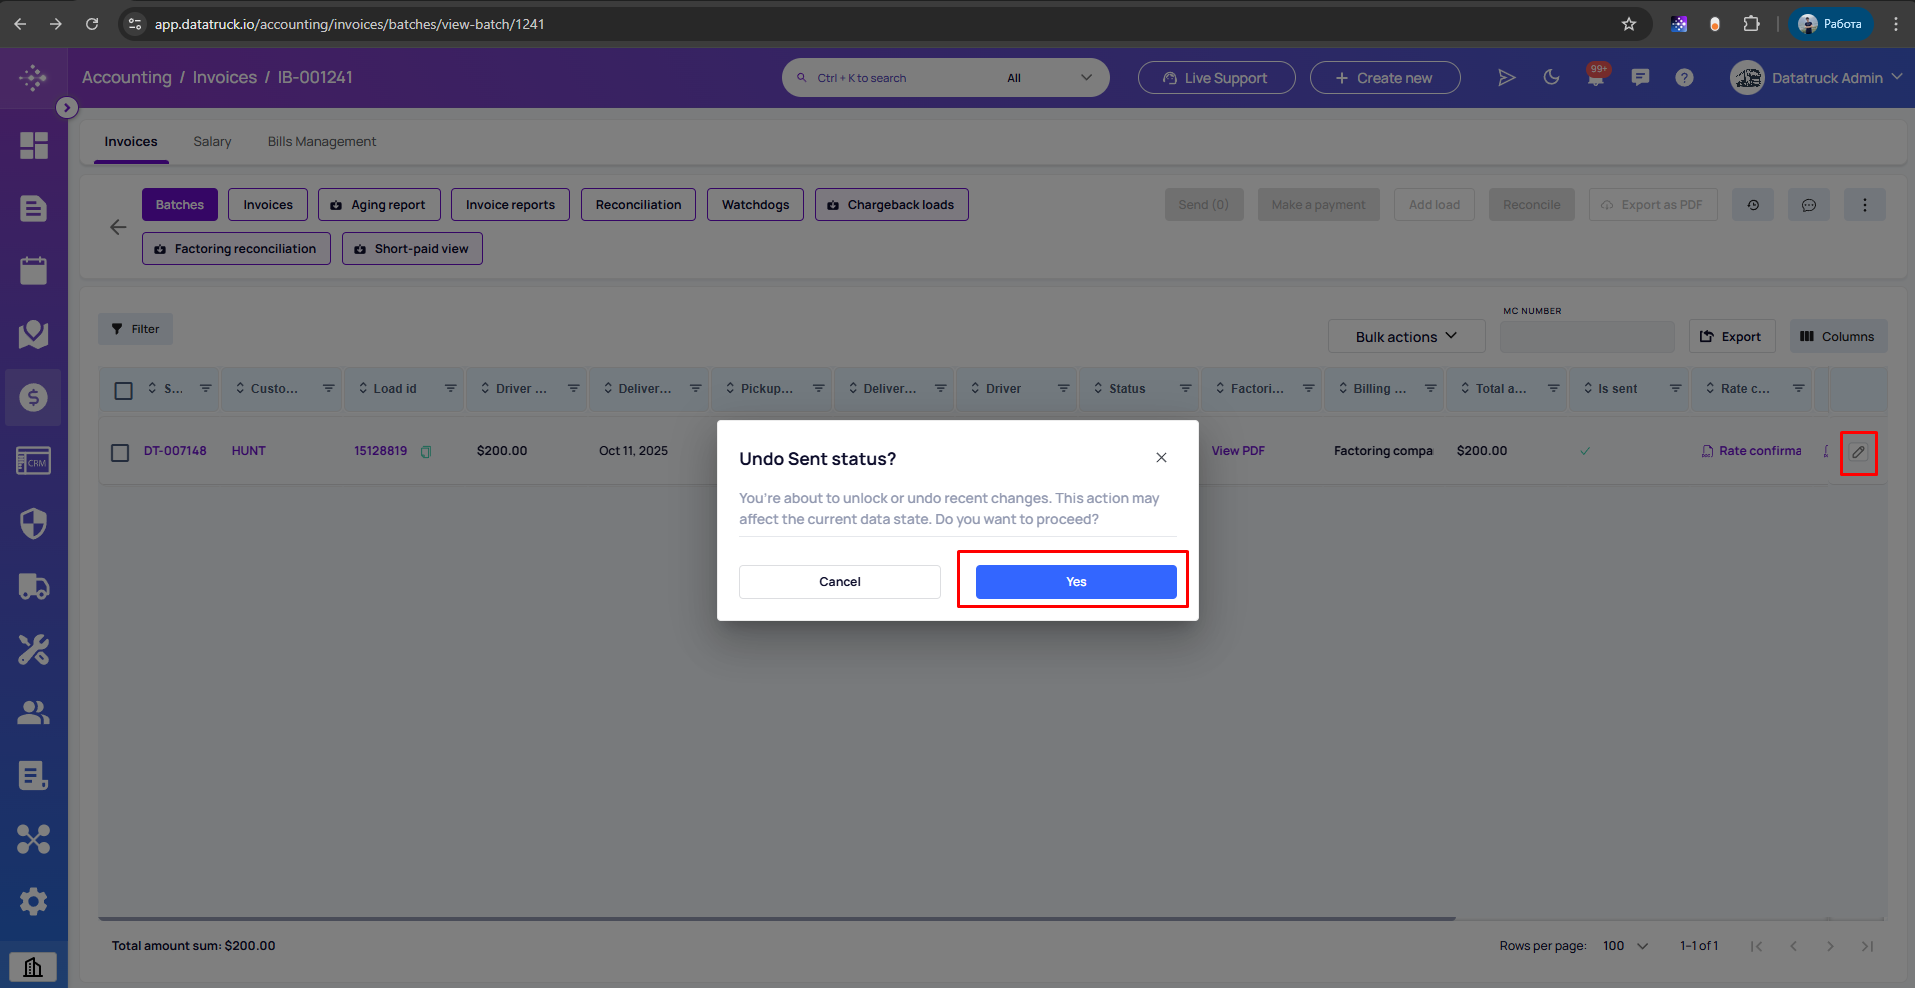Click Live Support button
Screen dimensions: 1915x988
point(1216,78)
